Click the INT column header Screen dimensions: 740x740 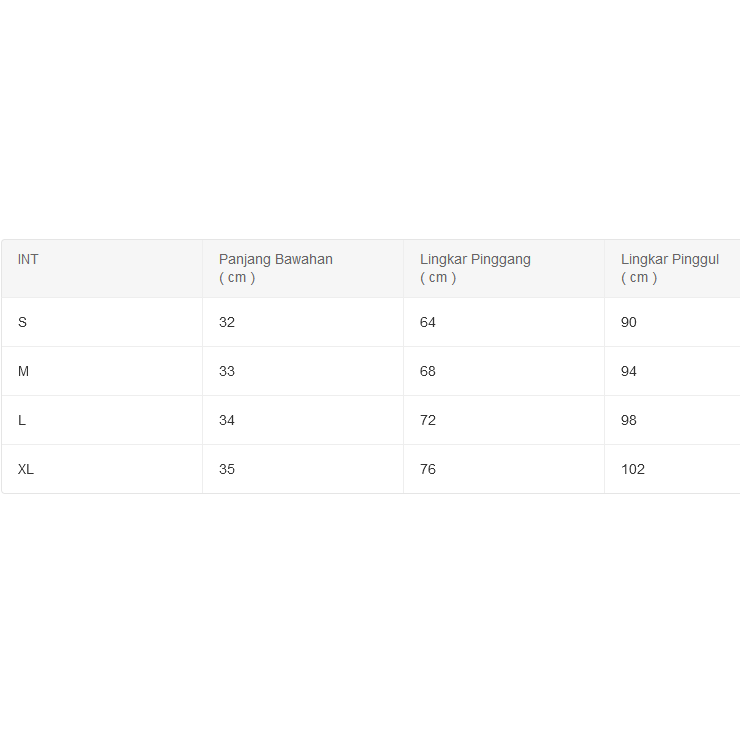point(28,259)
